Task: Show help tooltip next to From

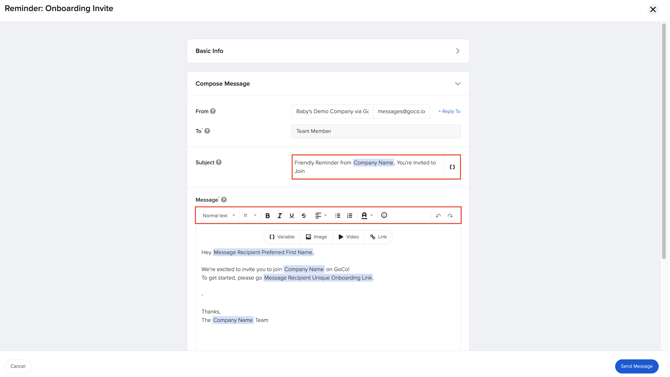Action: (213, 111)
